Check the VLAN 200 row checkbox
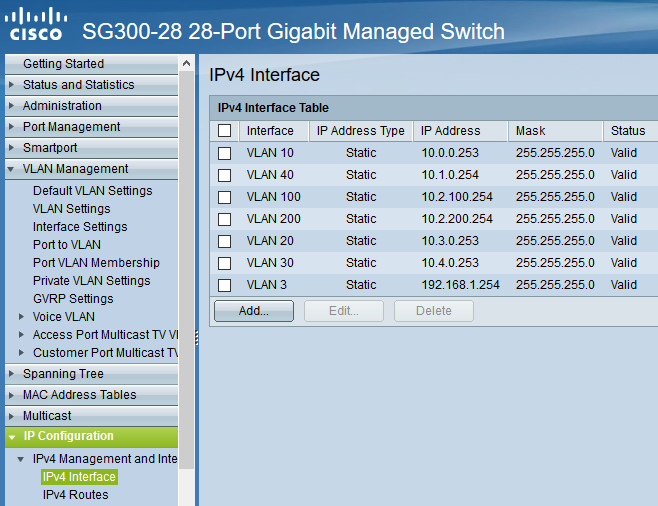658x506 pixels. 225,219
